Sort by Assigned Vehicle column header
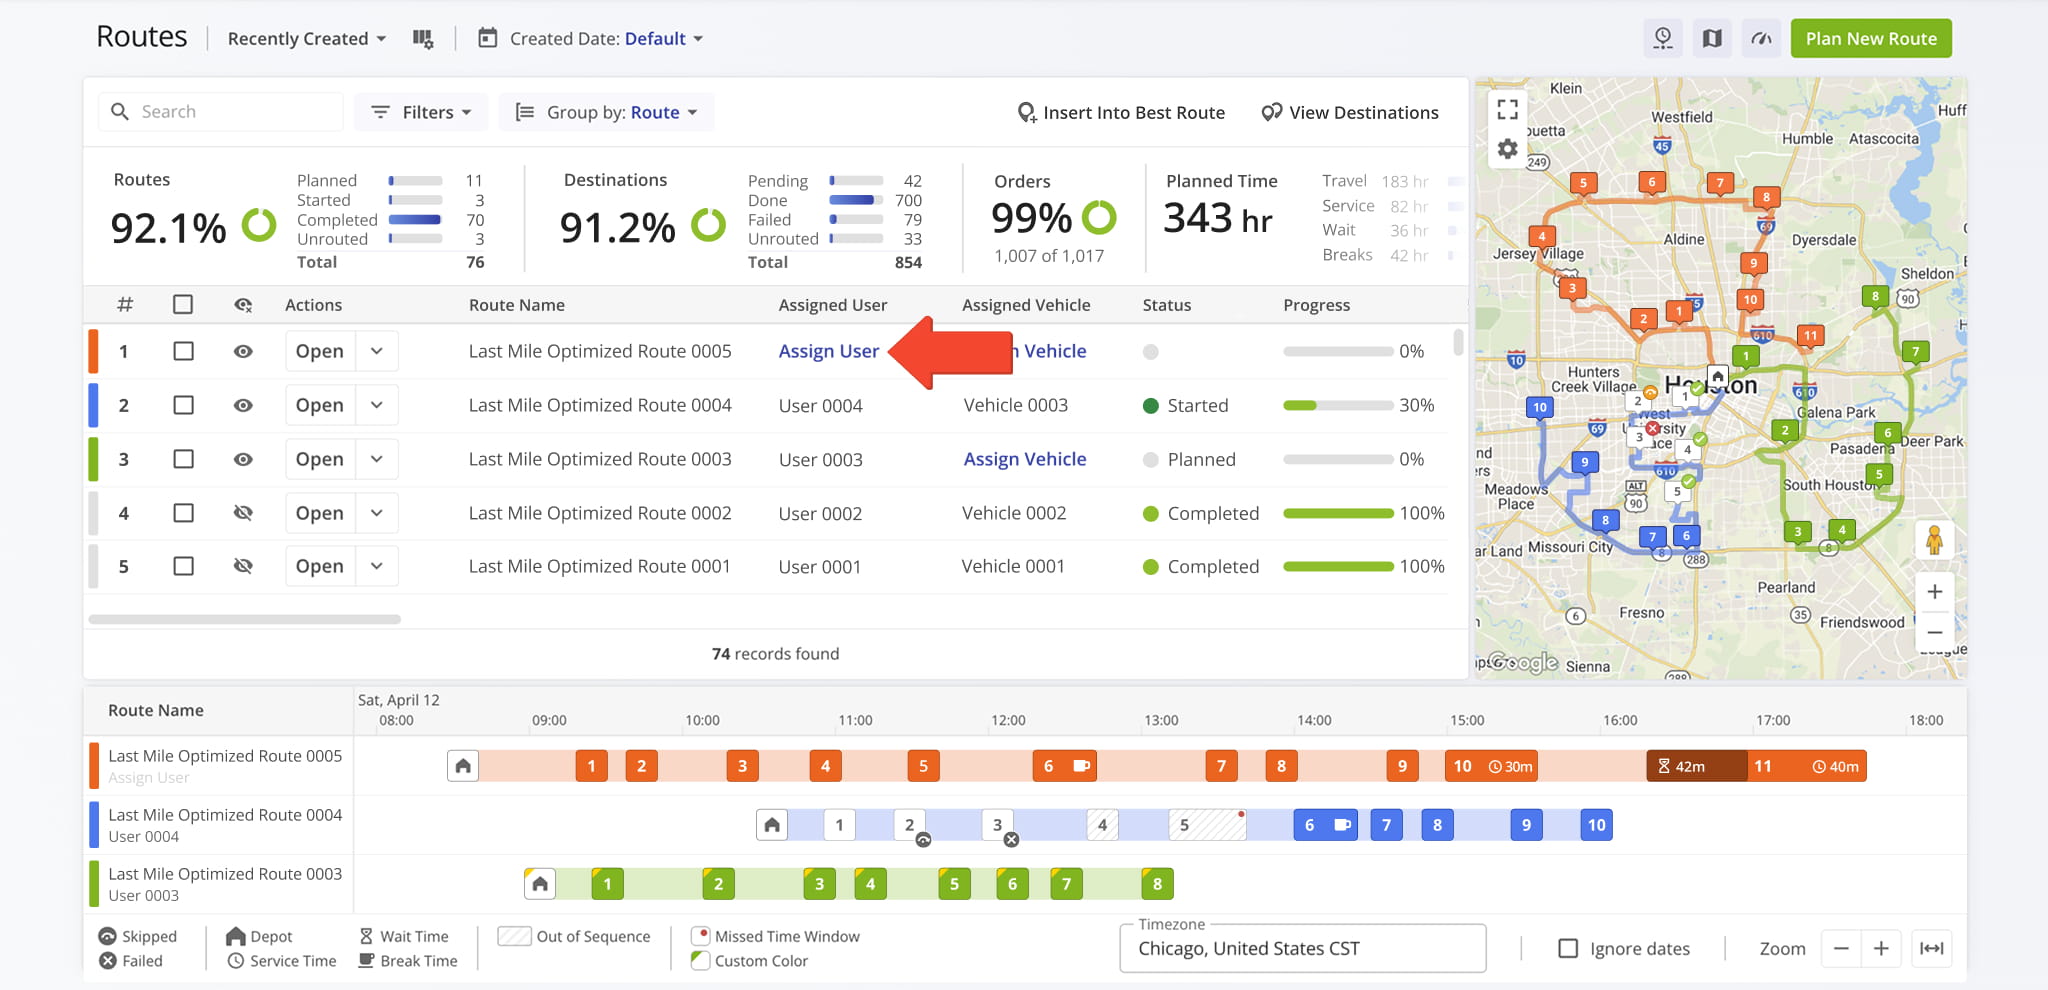This screenshot has height=990, width=2048. pos(1026,305)
